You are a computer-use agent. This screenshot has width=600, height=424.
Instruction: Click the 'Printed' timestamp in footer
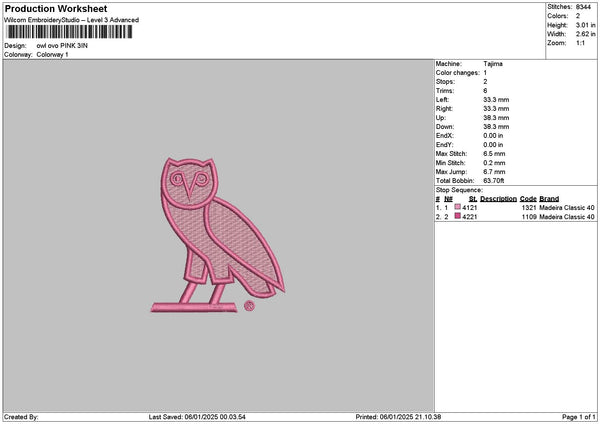[398, 417]
